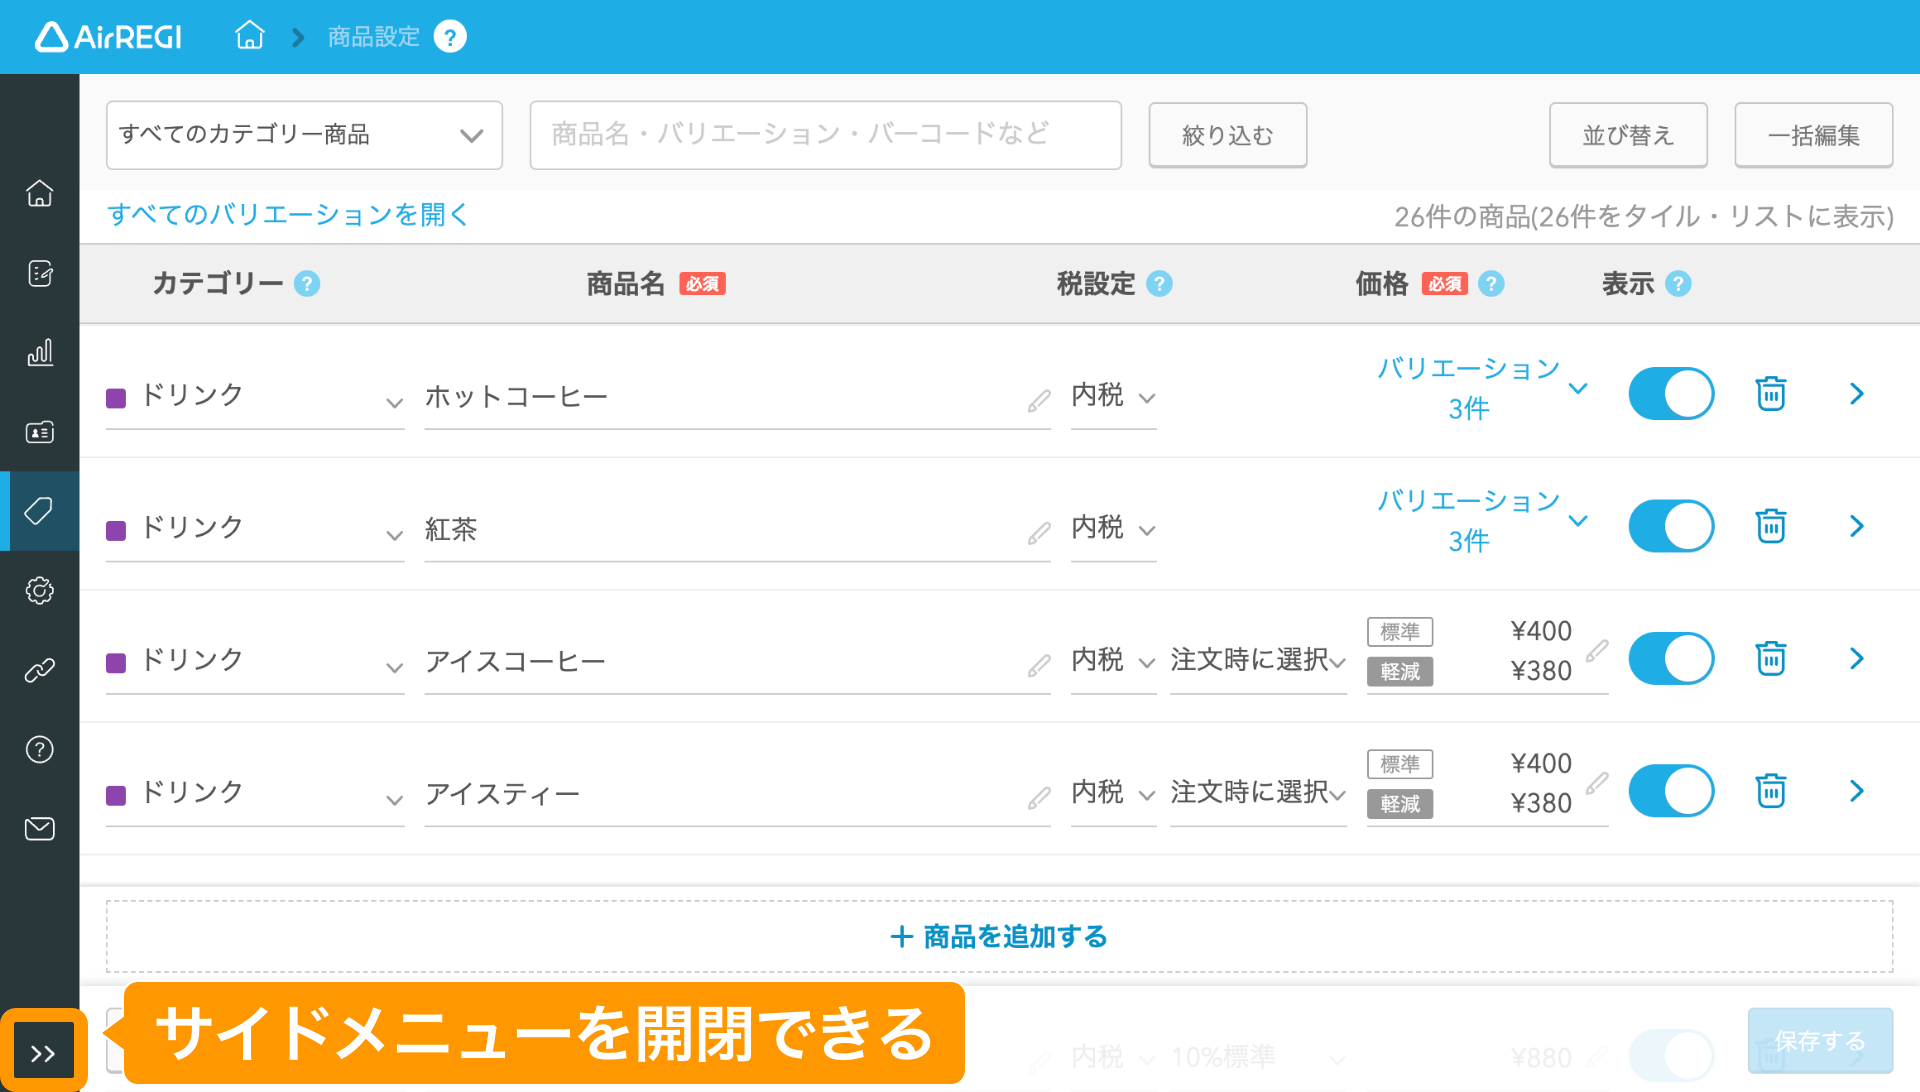Edit 紅茶 name pencil icon

point(1039,533)
